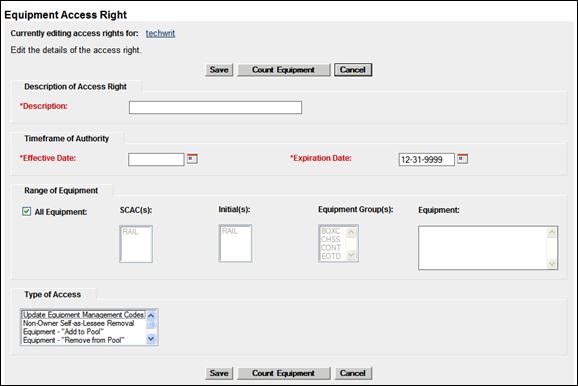The image size is (578, 386).
Task: Open the Effective Date calendar picker
Action: tap(192, 159)
